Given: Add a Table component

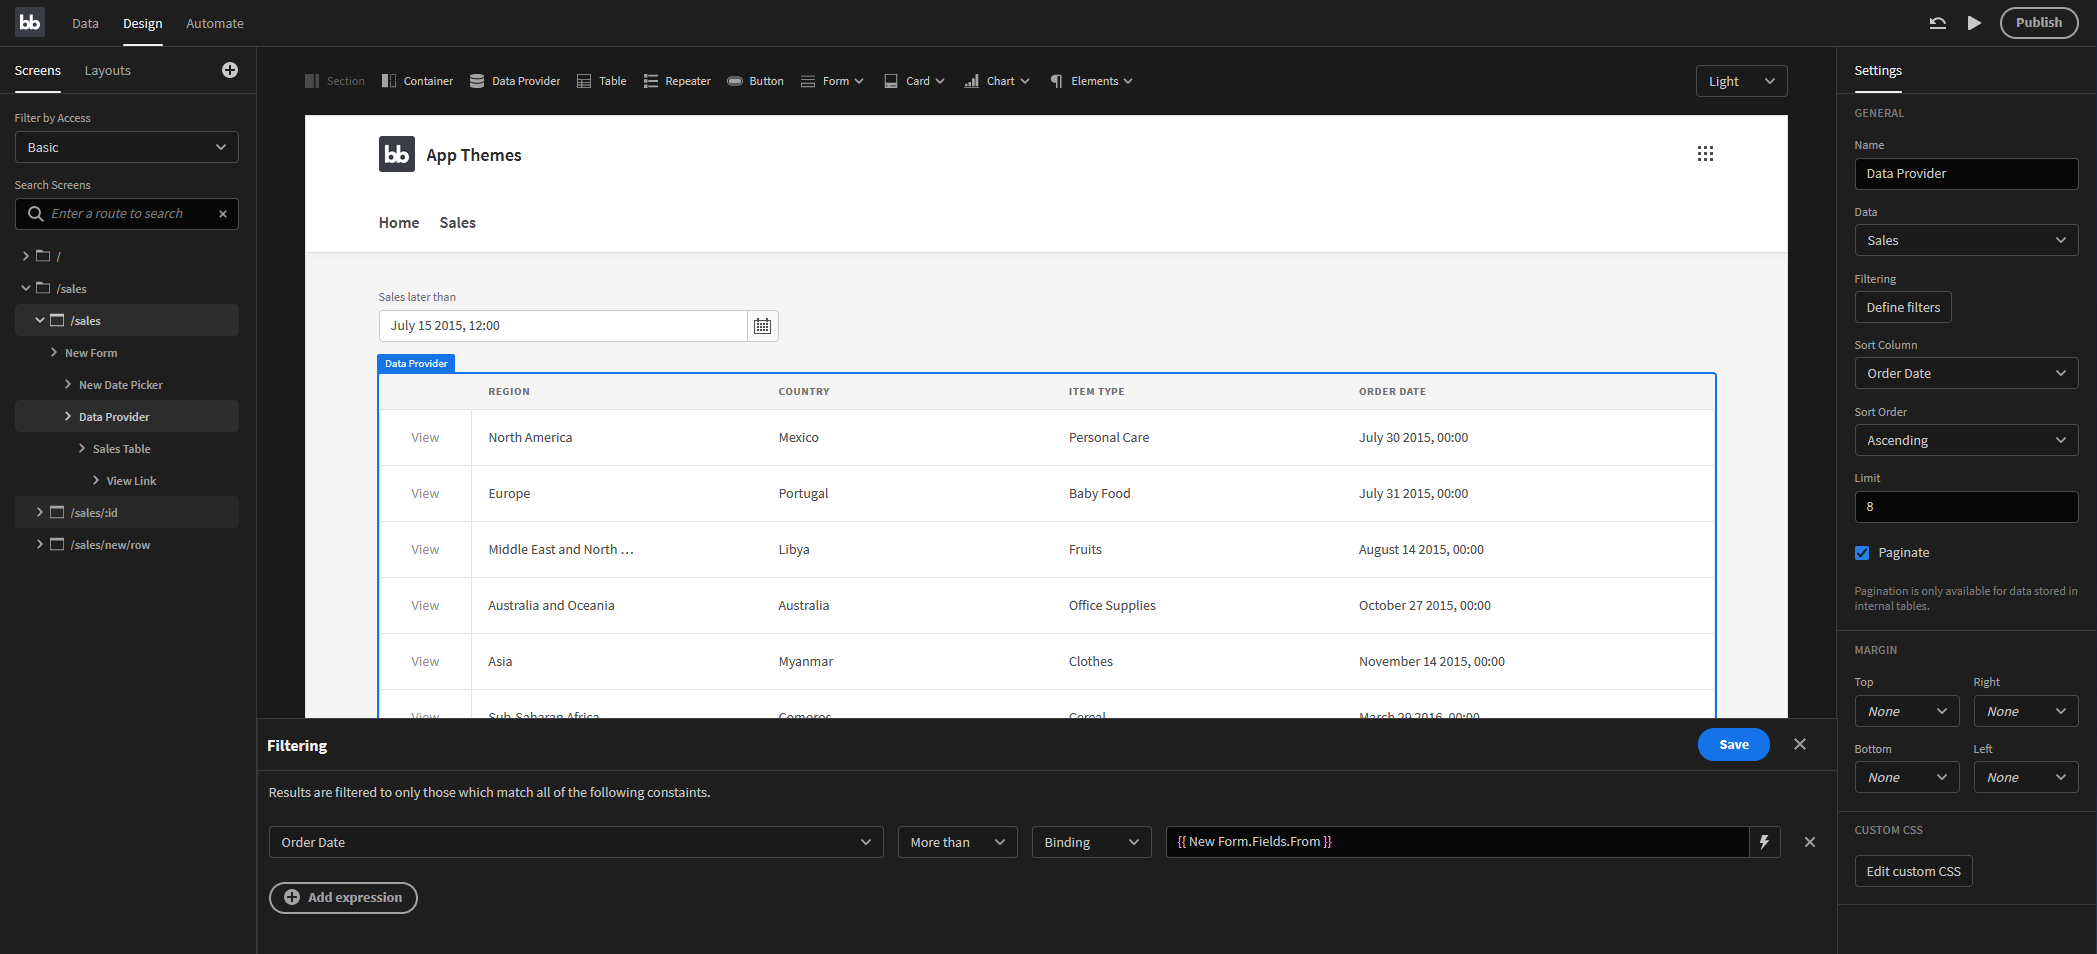Looking at the screenshot, I should 601,80.
